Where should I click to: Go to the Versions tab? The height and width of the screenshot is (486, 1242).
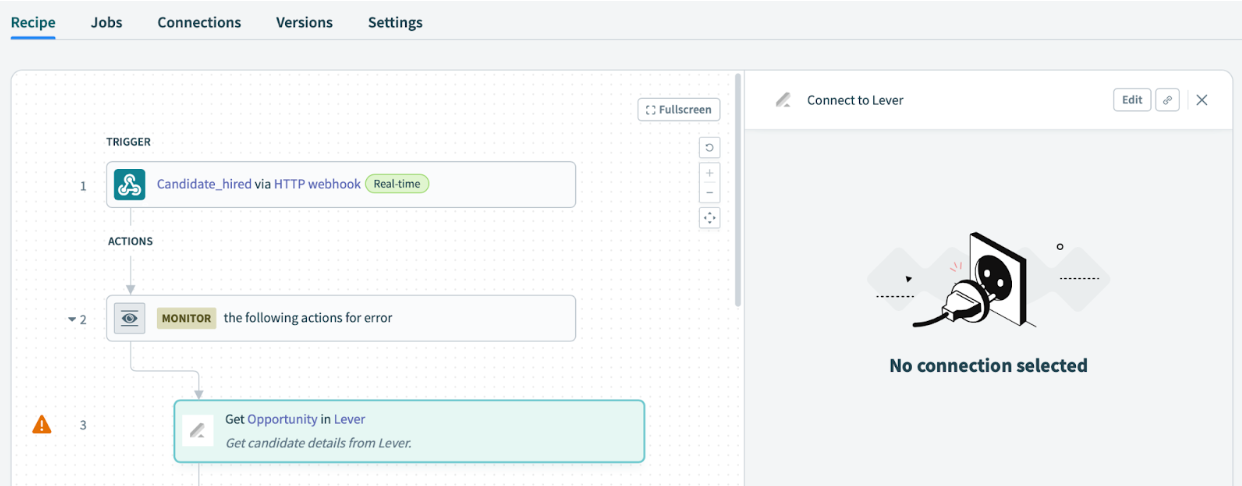click(304, 22)
